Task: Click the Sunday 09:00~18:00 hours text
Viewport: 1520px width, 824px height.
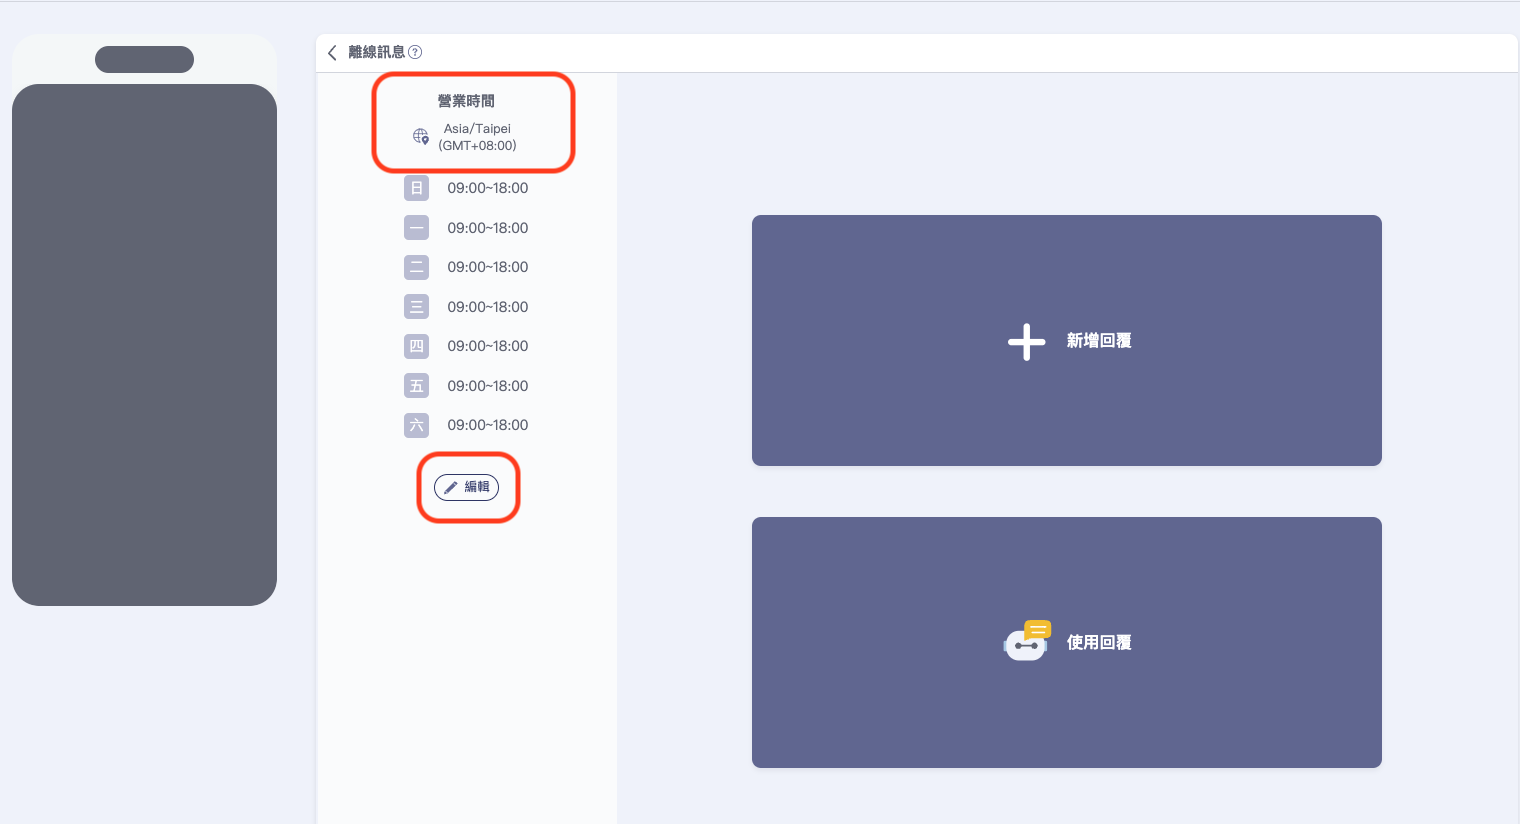Action: [x=487, y=188]
